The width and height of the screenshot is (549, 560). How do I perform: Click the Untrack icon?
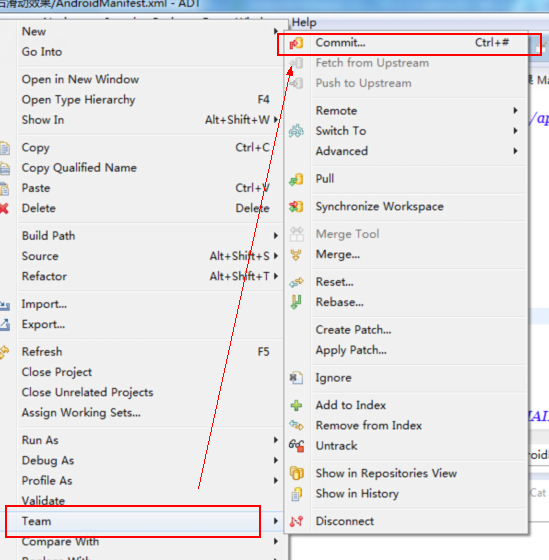click(296, 446)
